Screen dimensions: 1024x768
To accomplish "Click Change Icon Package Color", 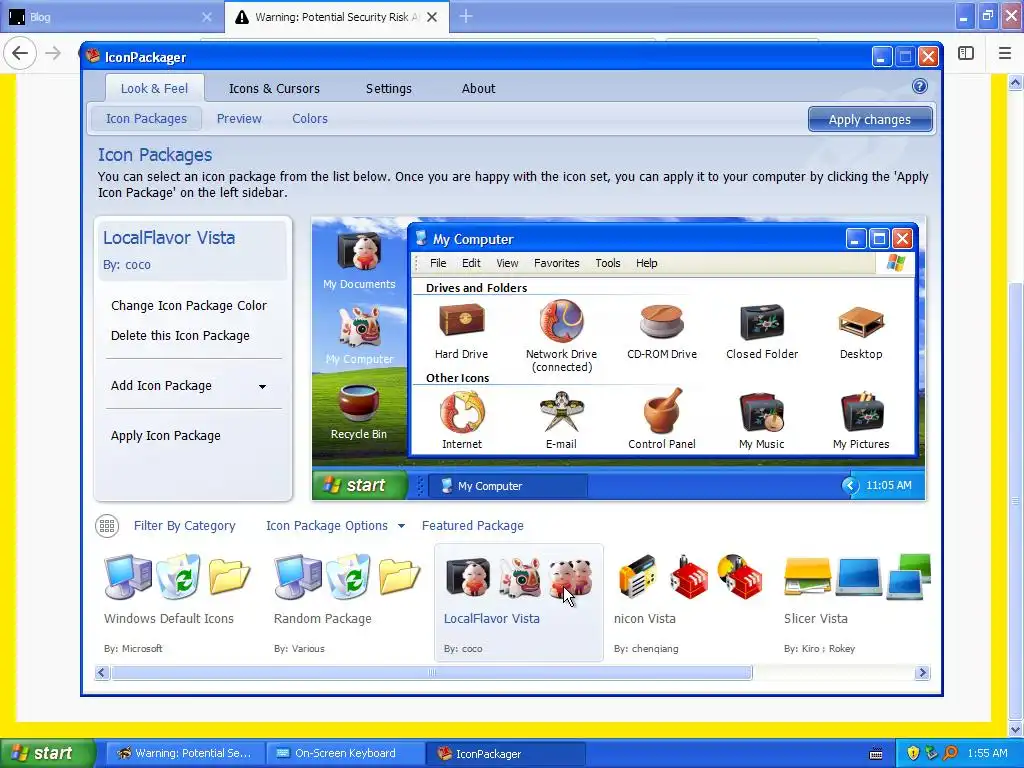I will click(x=189, y=306).
